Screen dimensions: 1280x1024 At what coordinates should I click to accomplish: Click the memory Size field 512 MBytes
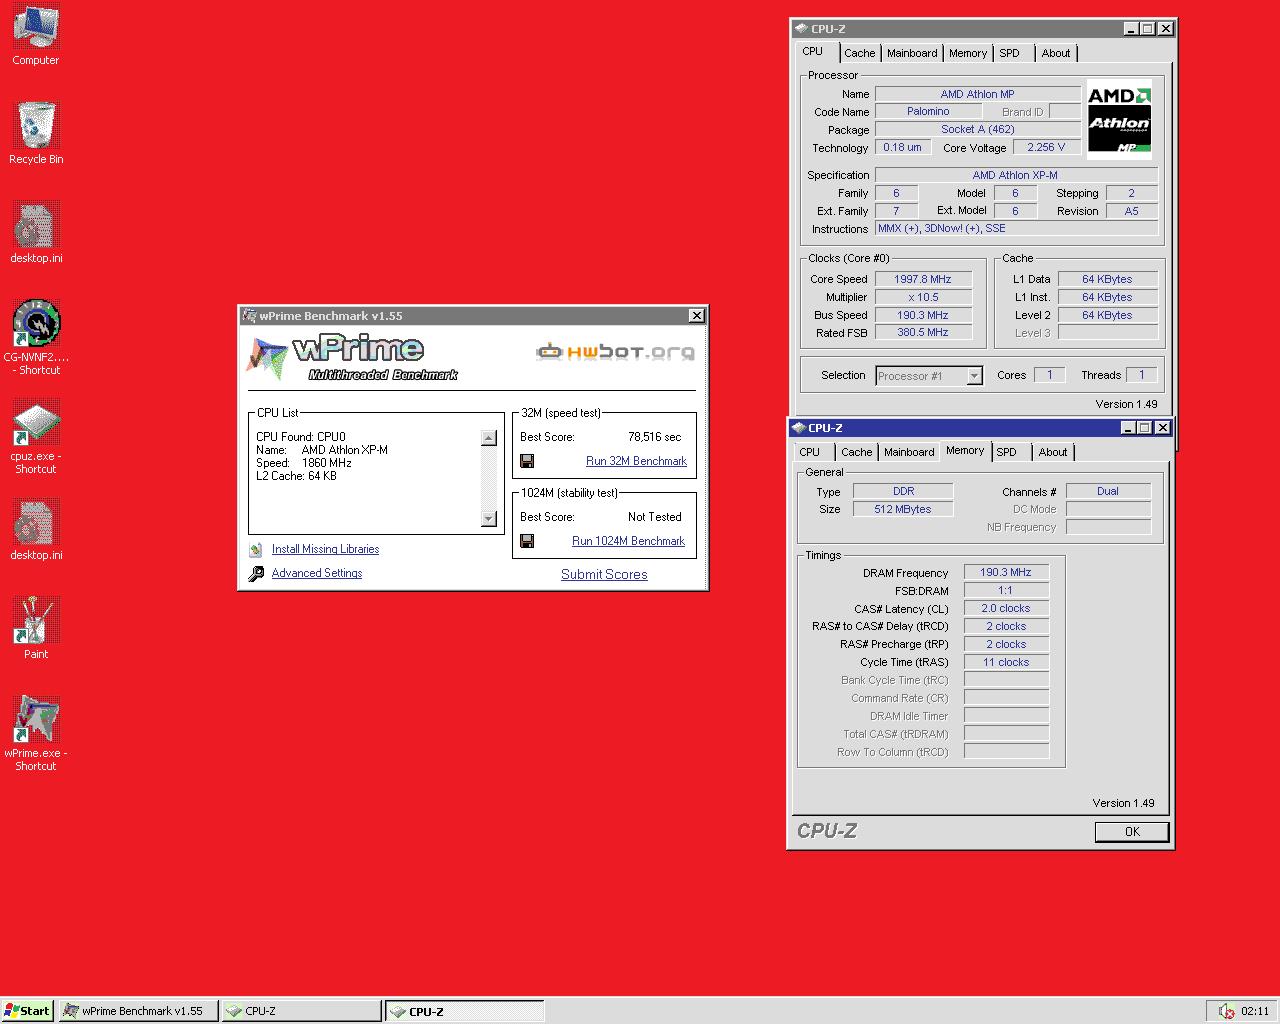point(903,509)
